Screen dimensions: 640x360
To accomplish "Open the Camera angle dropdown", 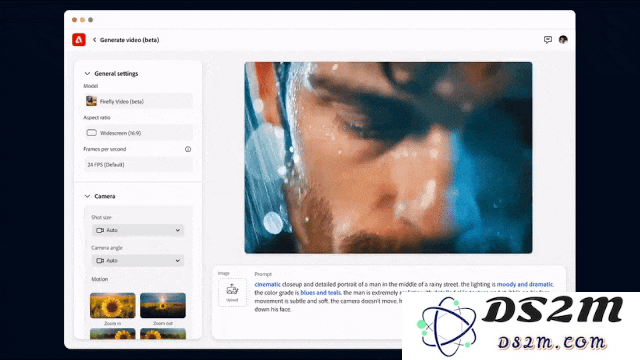I will (138, 260).
